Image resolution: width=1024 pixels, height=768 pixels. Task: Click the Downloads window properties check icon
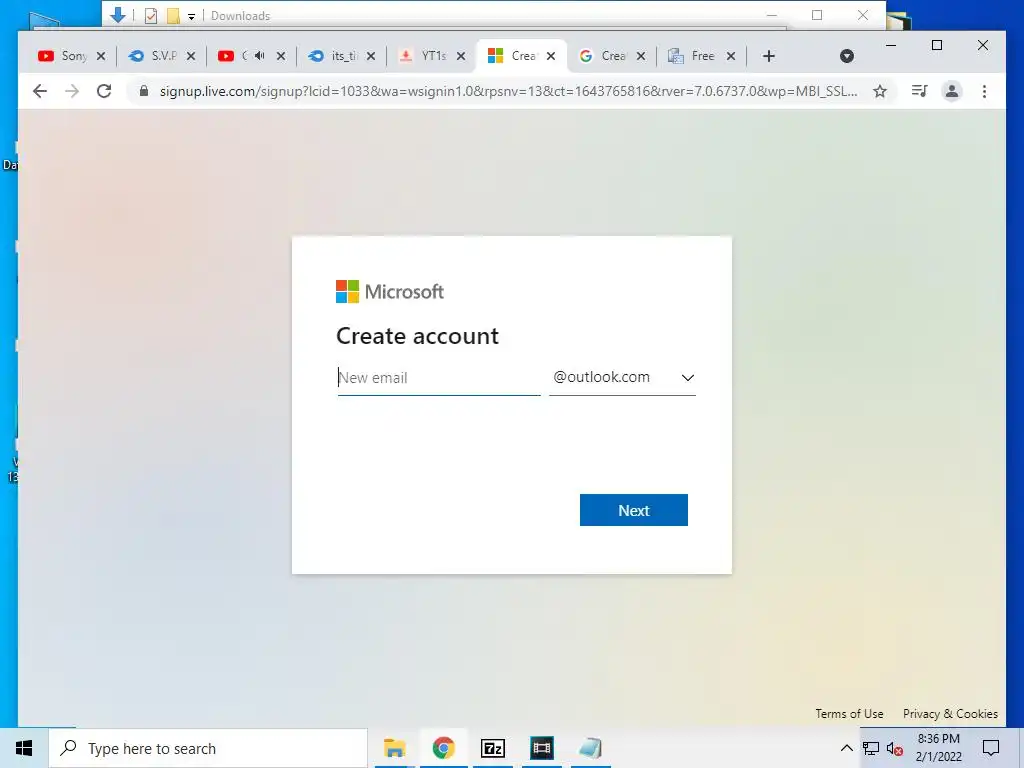point(151,16)
